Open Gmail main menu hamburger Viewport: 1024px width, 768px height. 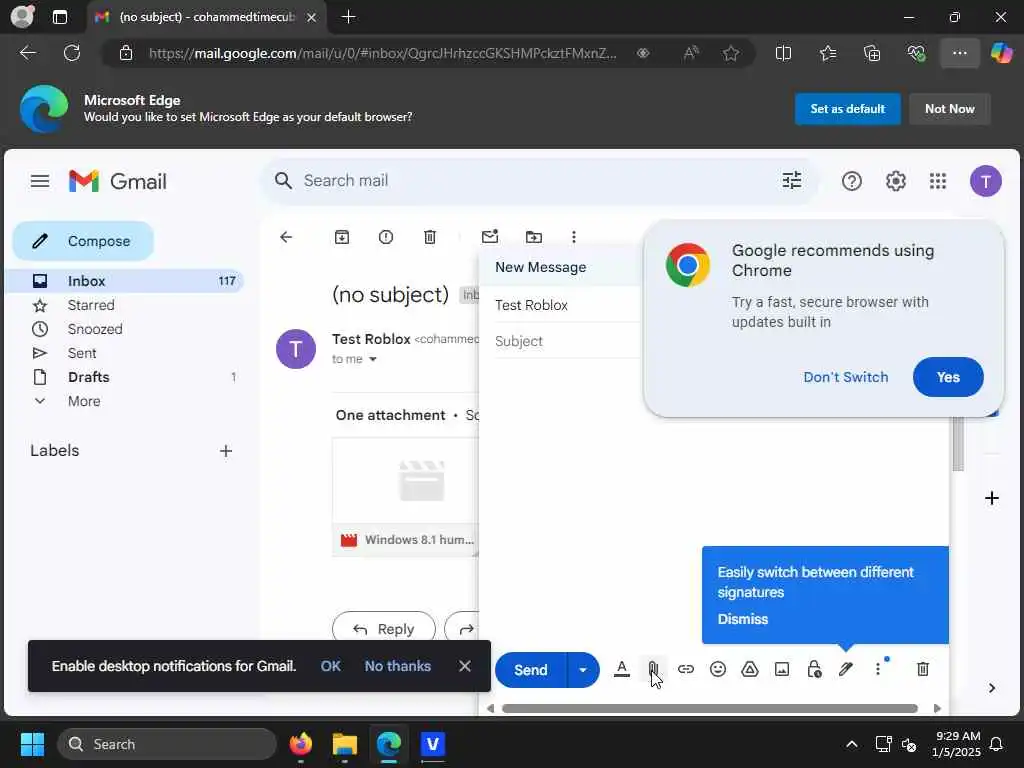coord(40,181)
